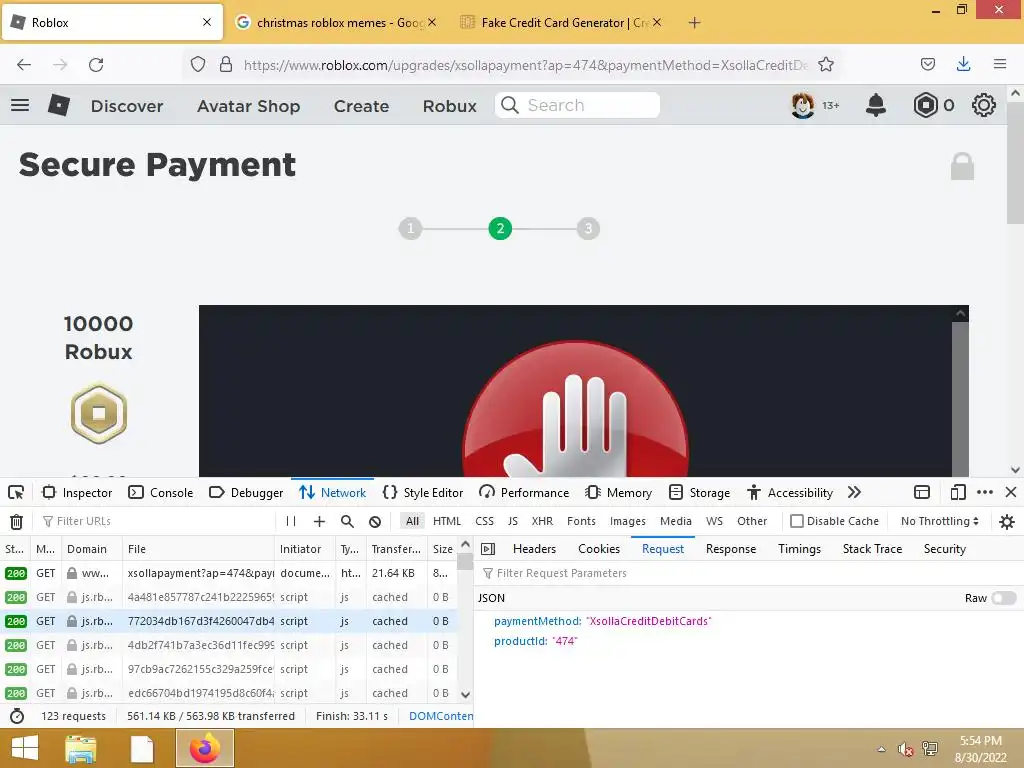The height and width of the screenshot is (768, 1024).
Task: Reload the current page
Action: tap(96, 65)
